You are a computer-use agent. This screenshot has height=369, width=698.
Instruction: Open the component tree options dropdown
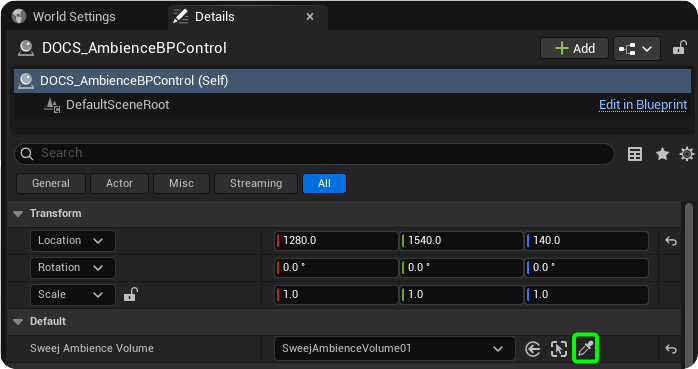(637, 49)
